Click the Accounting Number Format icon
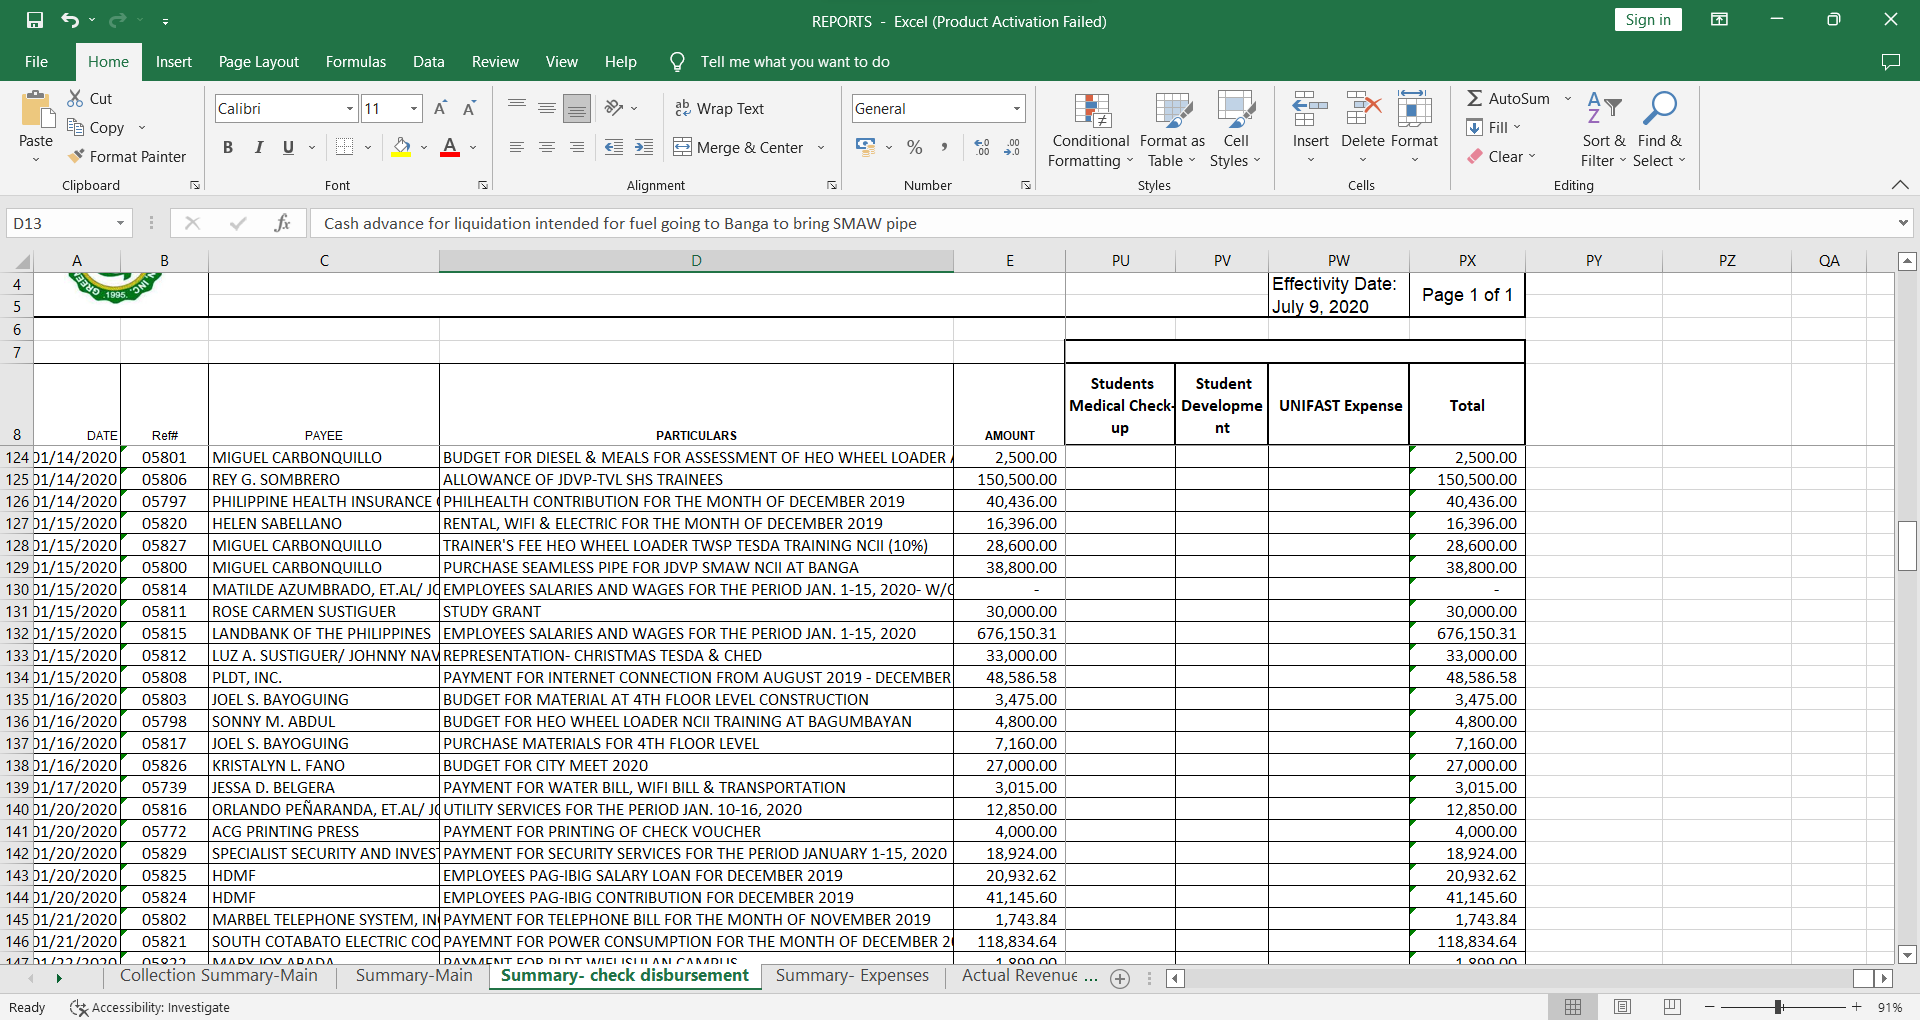Screen dimensions: 1920x1020 (866, 147)
